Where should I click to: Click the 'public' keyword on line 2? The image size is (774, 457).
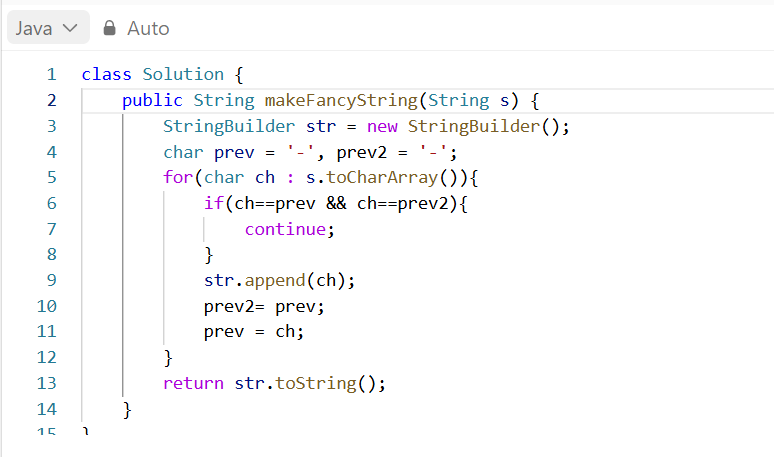[153, 101]
